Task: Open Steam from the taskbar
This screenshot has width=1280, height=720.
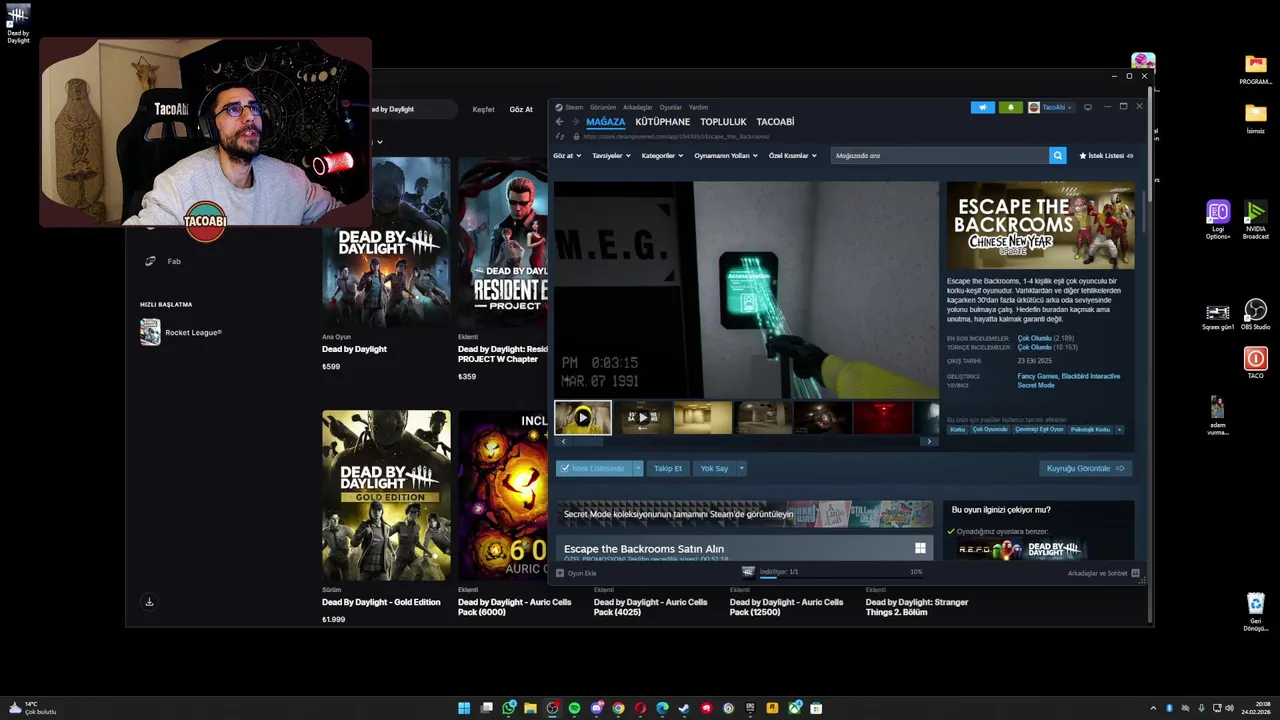Action: click(684, 708)
